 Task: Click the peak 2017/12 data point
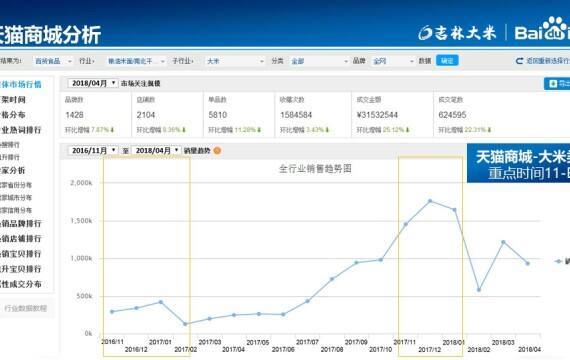click(430, 201)
